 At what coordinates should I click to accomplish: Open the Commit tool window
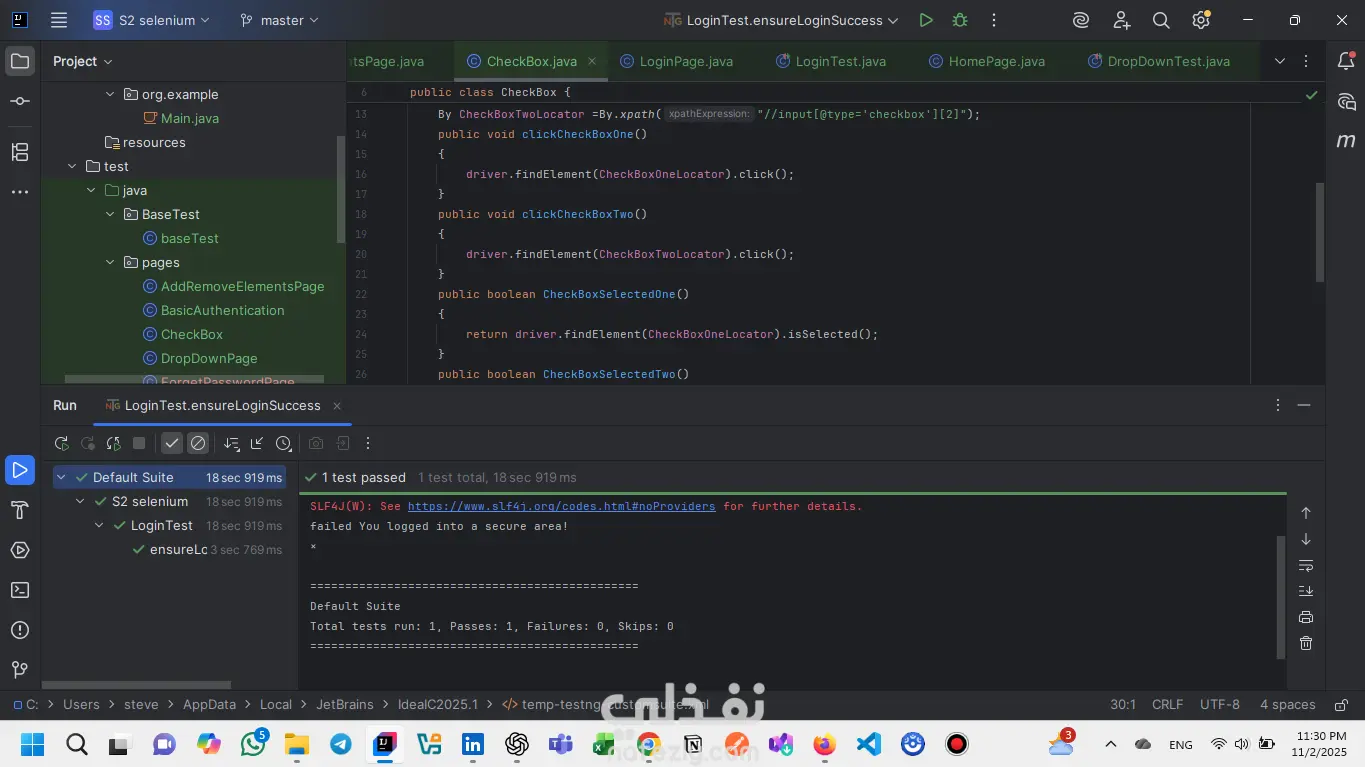coord(20,101)
